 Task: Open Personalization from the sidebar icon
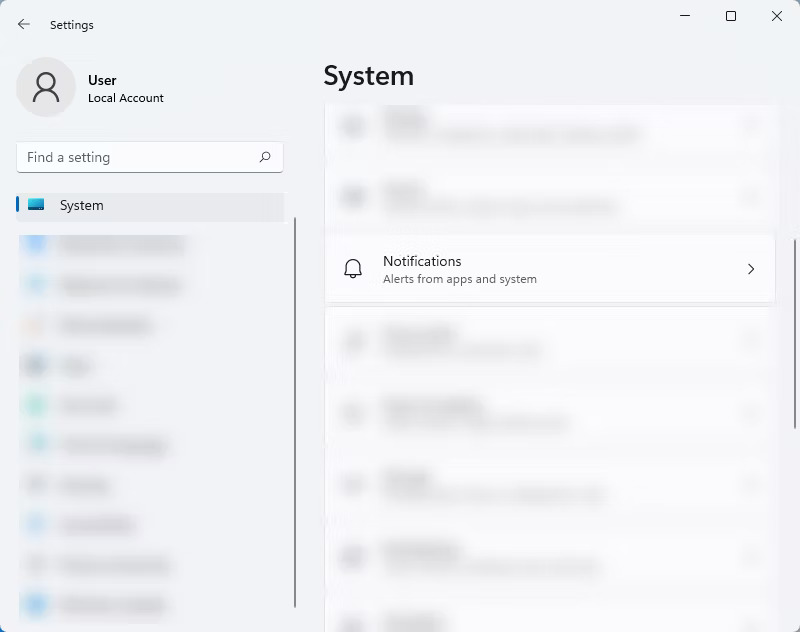click(x=35, y=325)
